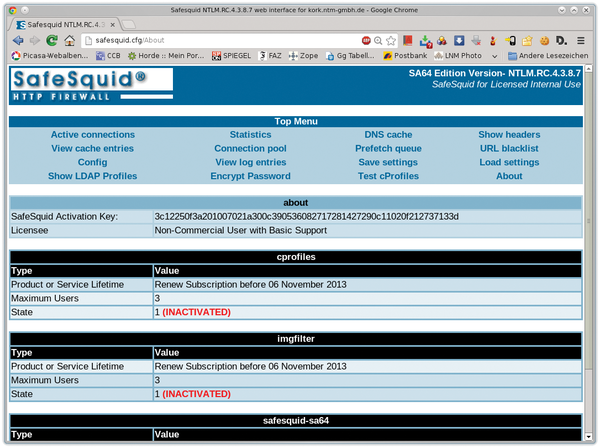Open the SPIEGEL bookmark
Viewport: 600px width, 448px height.
[x=232, y=56]
